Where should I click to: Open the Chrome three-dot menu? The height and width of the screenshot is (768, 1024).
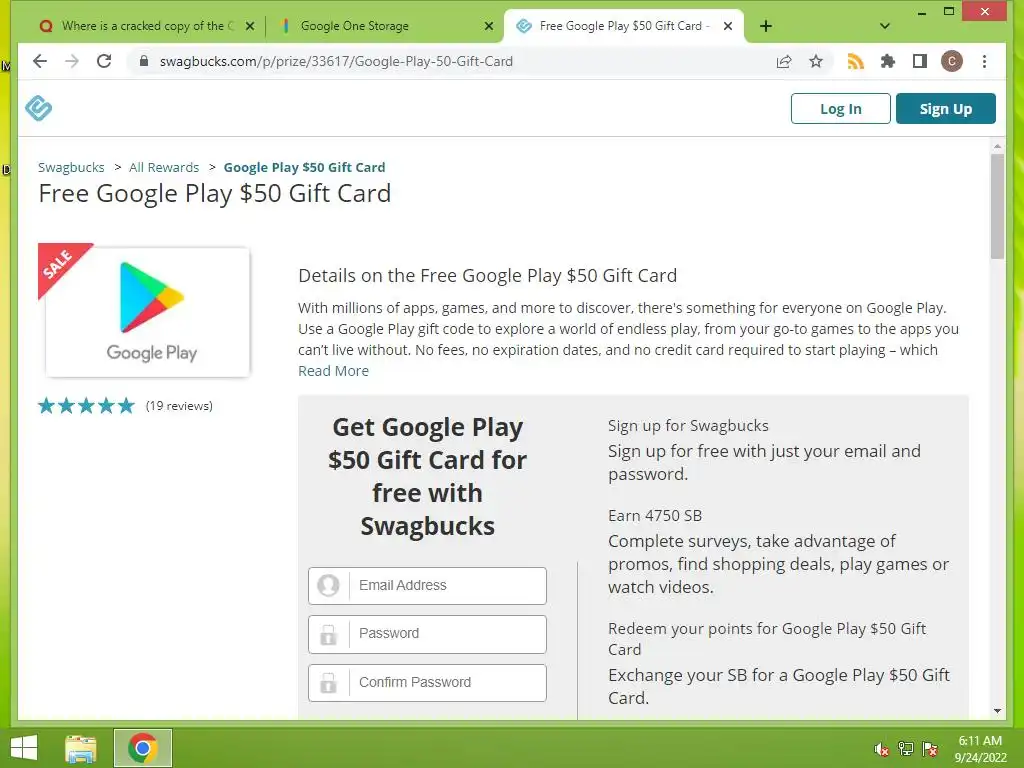[984, 61]
